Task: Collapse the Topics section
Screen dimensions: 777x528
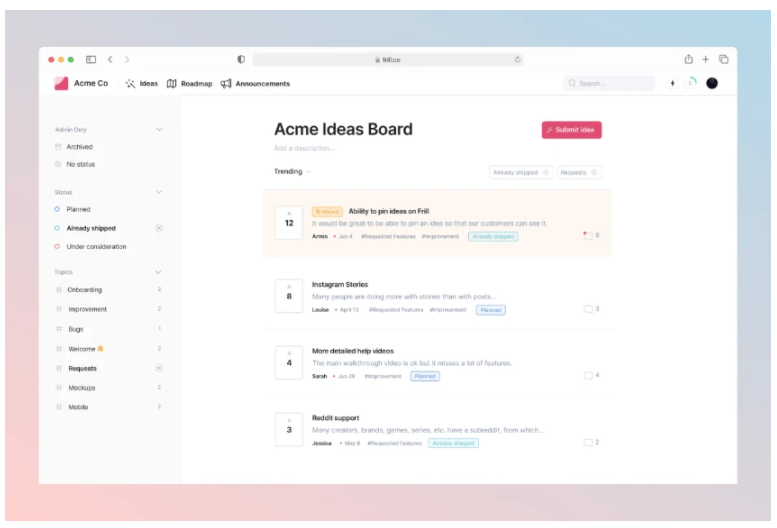Action: pos(158,272)
